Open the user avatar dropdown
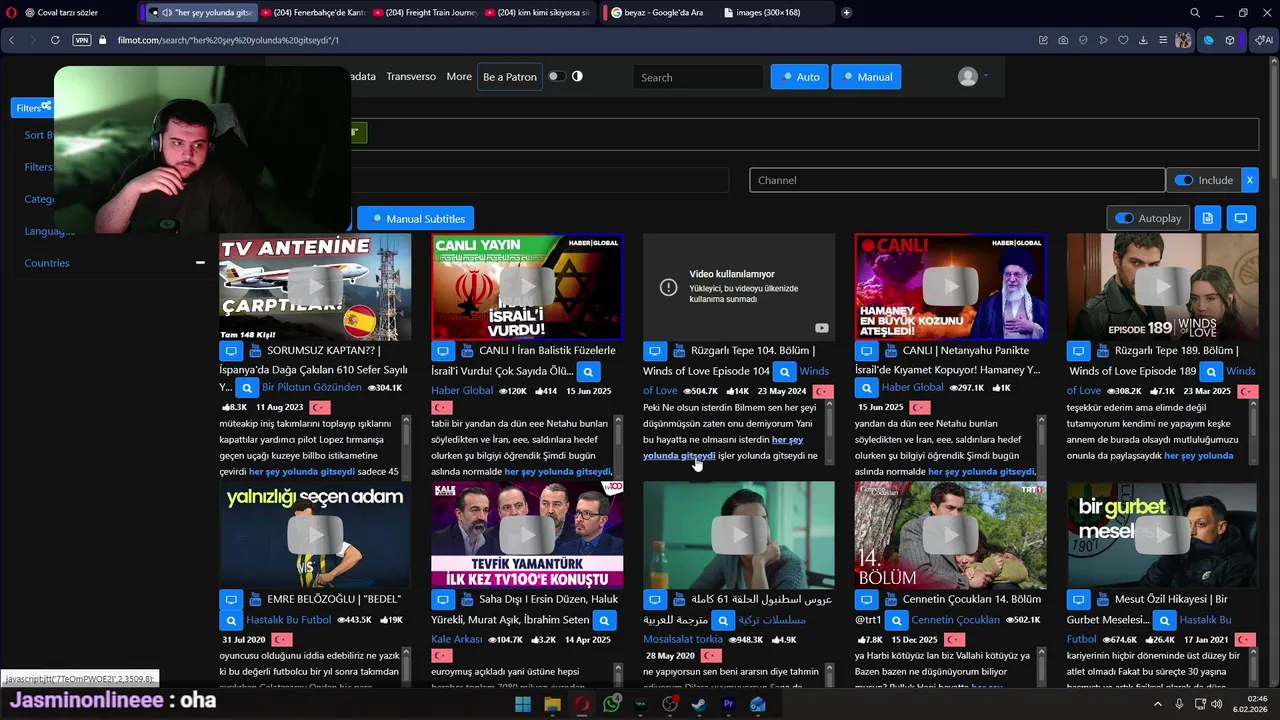This screenshot has width=1280, height=720. (972, 77)
